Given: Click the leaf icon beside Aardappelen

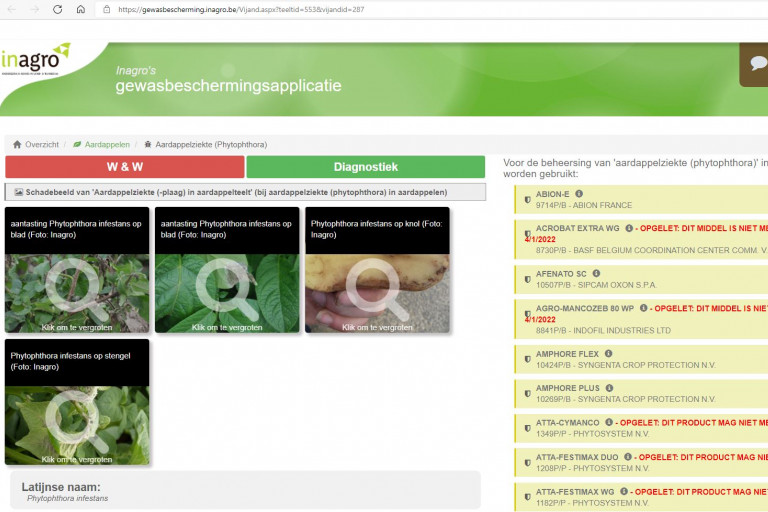Looking at the screenshot, I should pos(77,145).
